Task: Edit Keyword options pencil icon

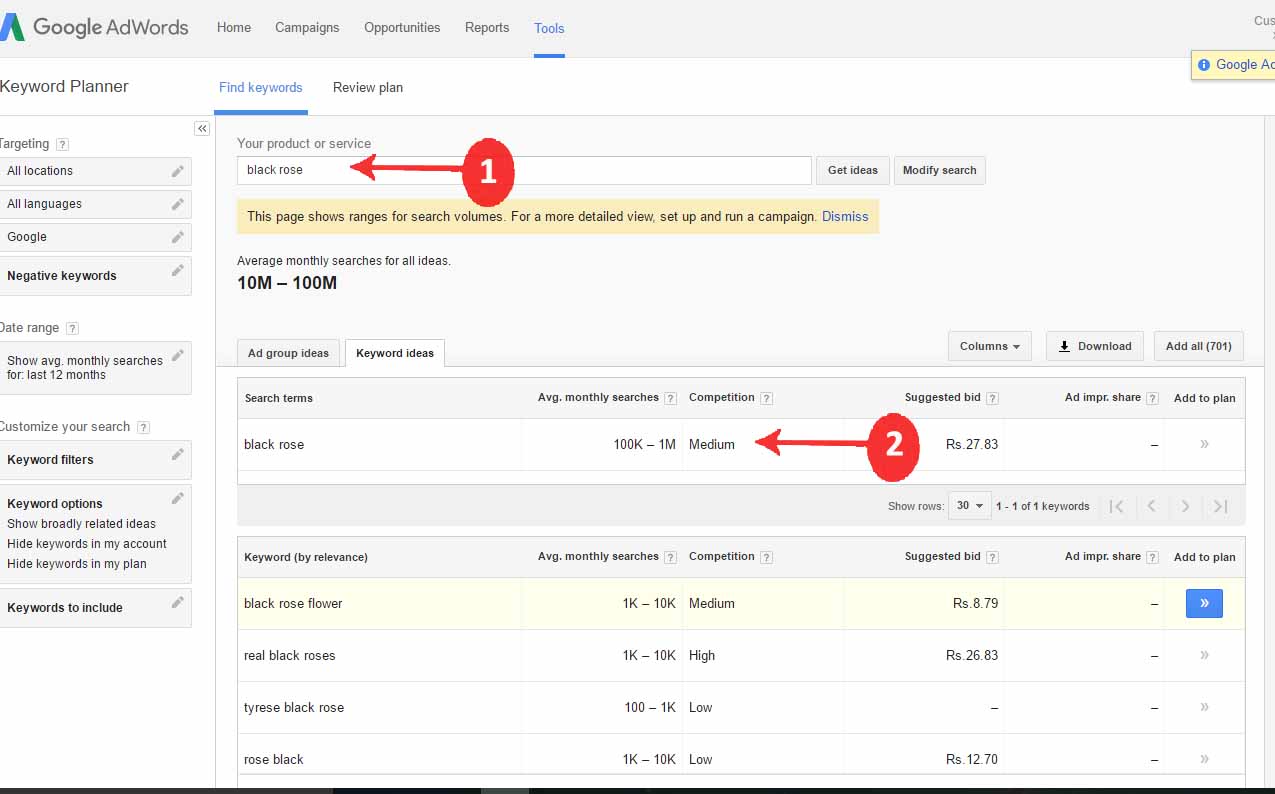Action: (177, 498)
